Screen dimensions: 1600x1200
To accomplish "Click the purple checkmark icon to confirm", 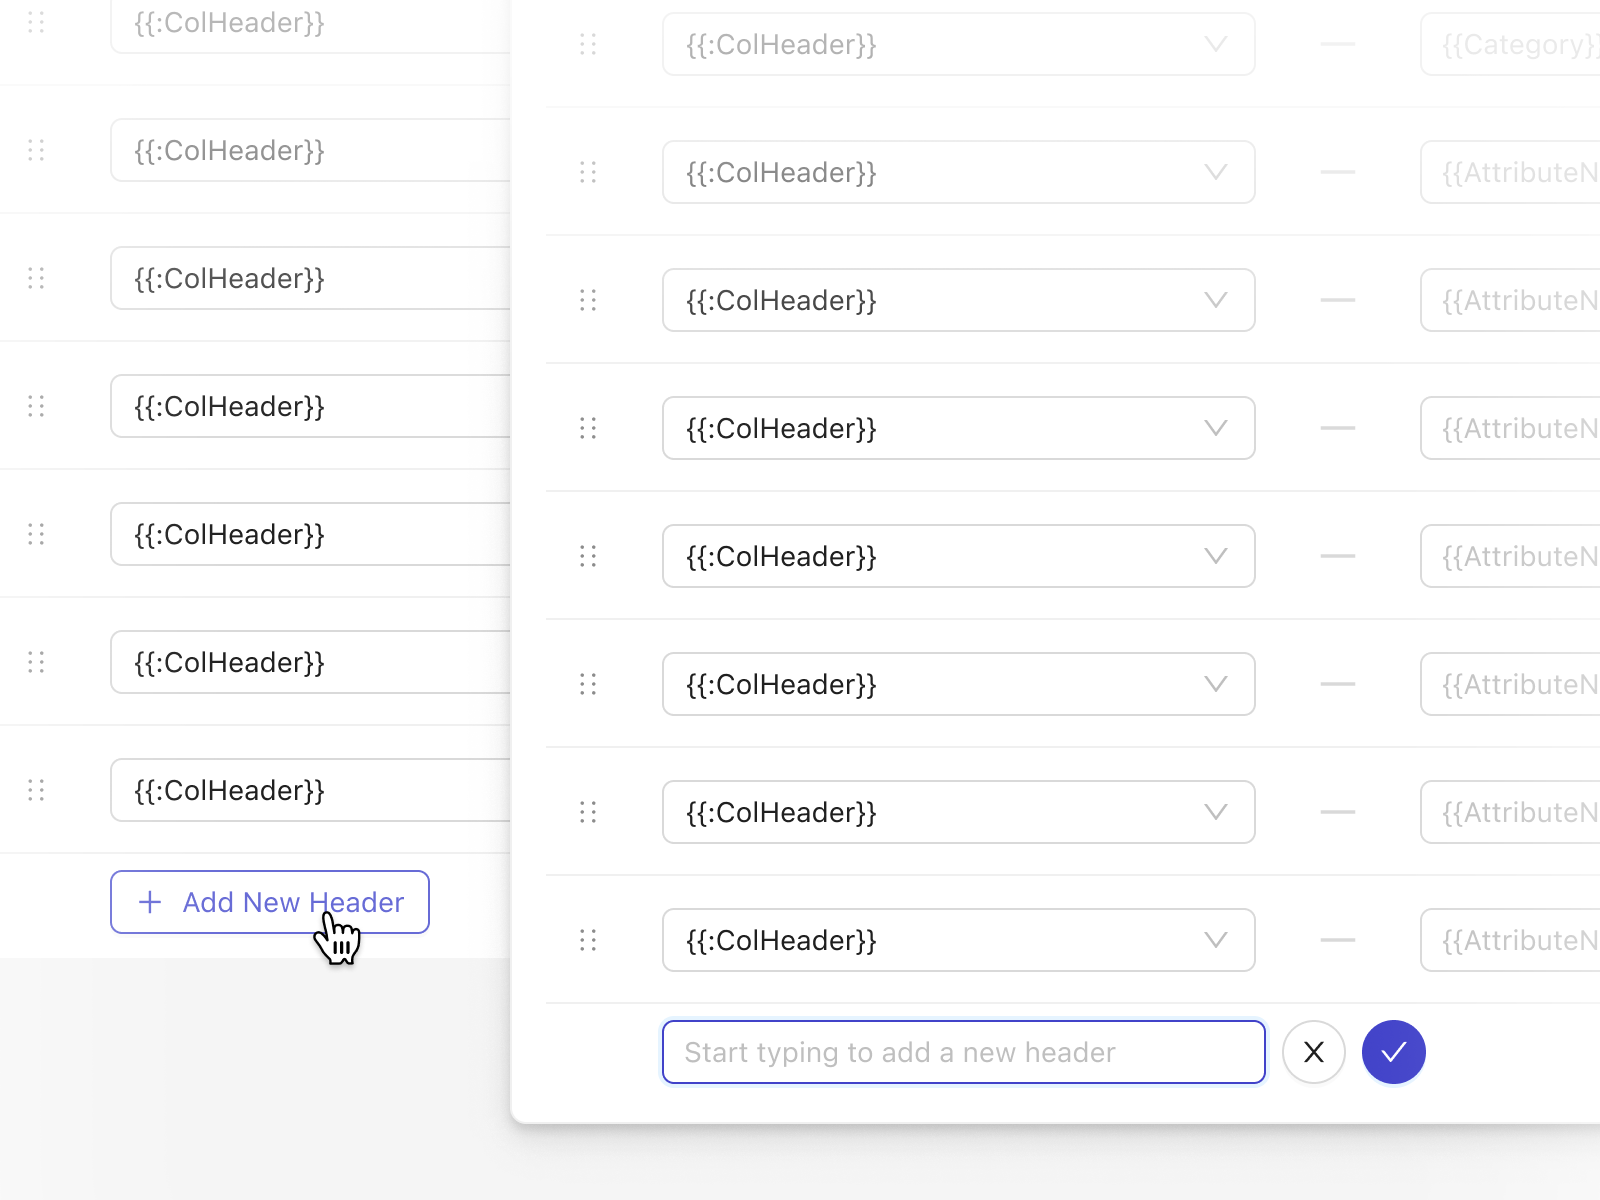I will [x=1393, y=1052].
